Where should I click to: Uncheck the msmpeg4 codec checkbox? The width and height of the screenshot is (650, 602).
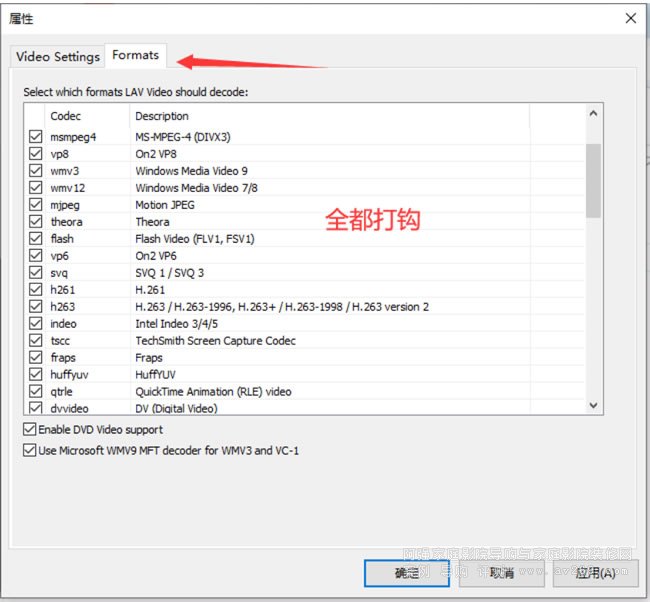click(x=36, y=137)
